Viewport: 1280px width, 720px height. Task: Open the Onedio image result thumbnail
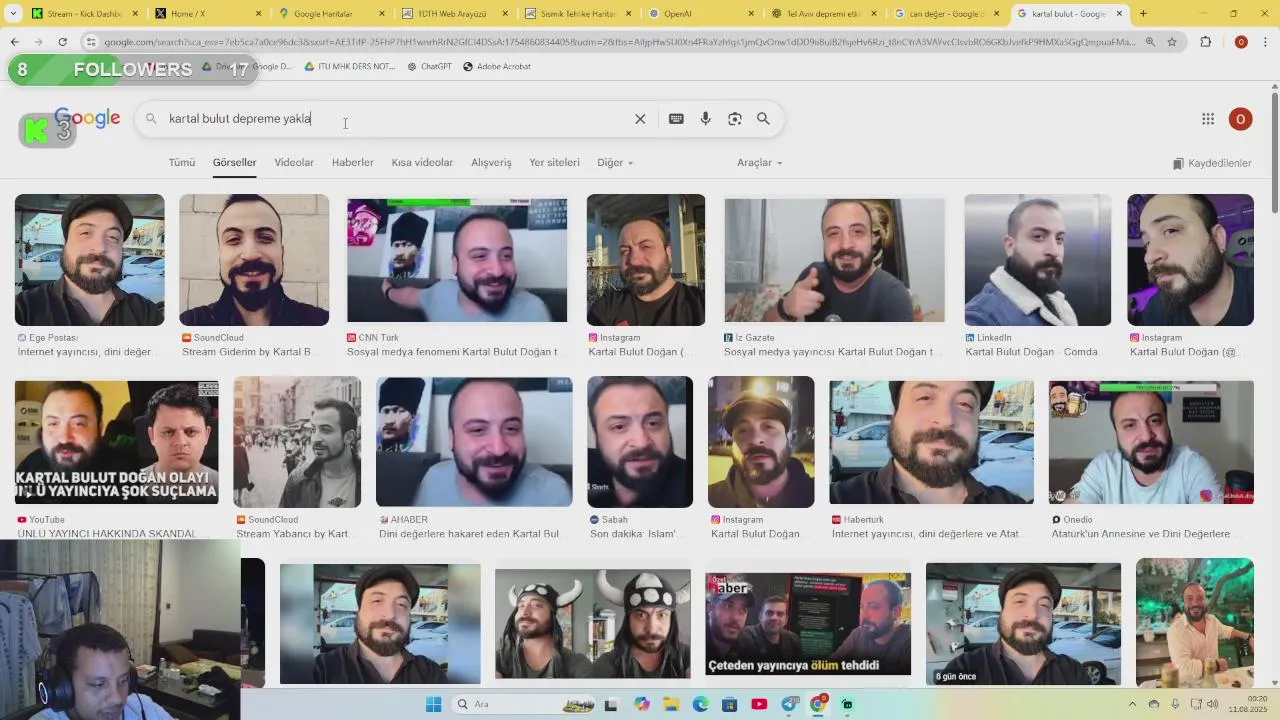pyautogui.click(x=1151, y=442)
